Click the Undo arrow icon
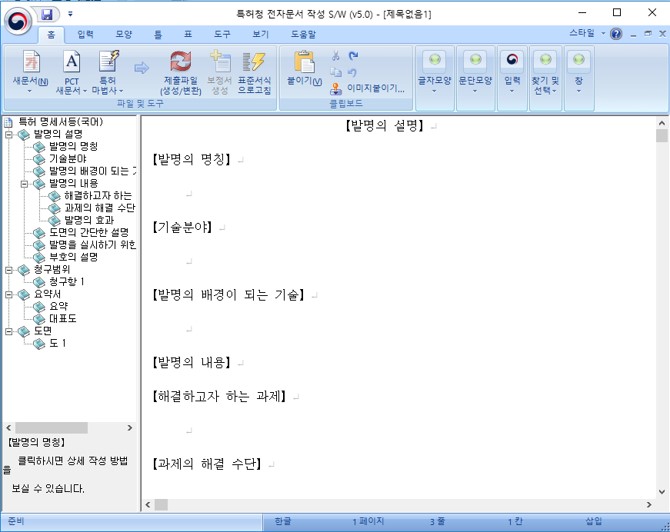The width and height of the screenshot is (670, 532). [352, 72]
